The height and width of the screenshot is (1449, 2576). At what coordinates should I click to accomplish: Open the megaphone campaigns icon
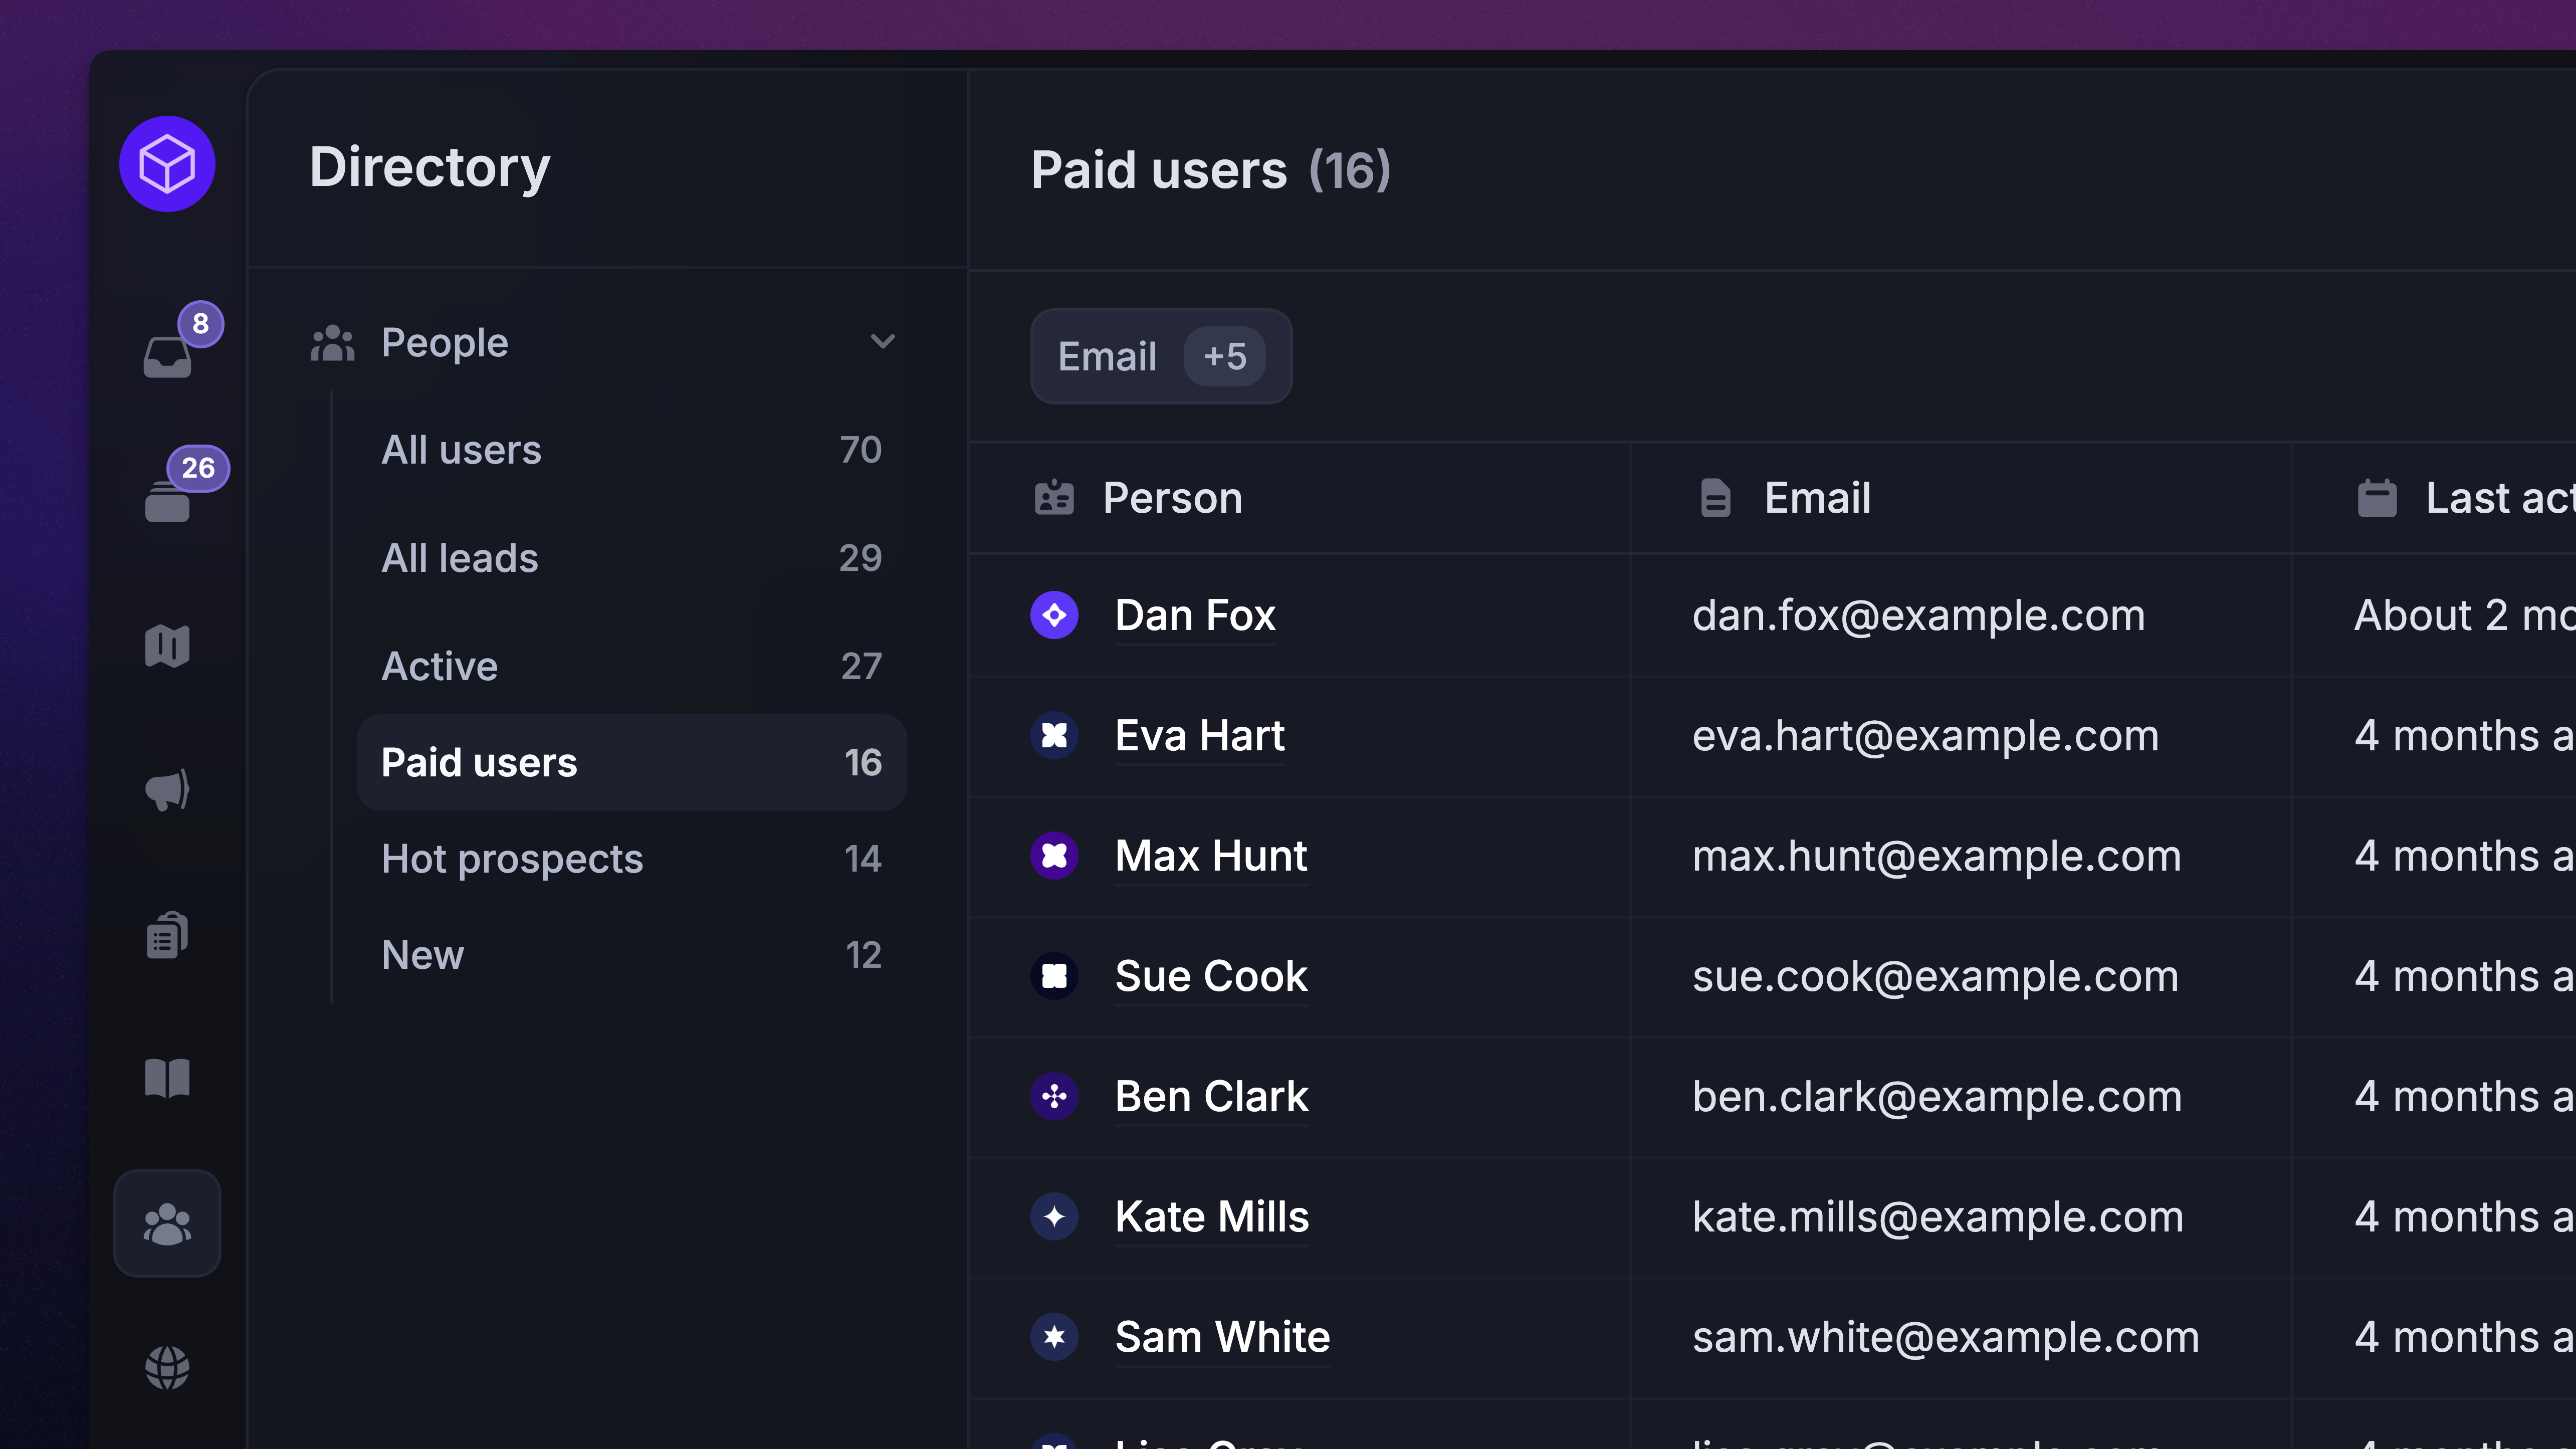point(167,790)
